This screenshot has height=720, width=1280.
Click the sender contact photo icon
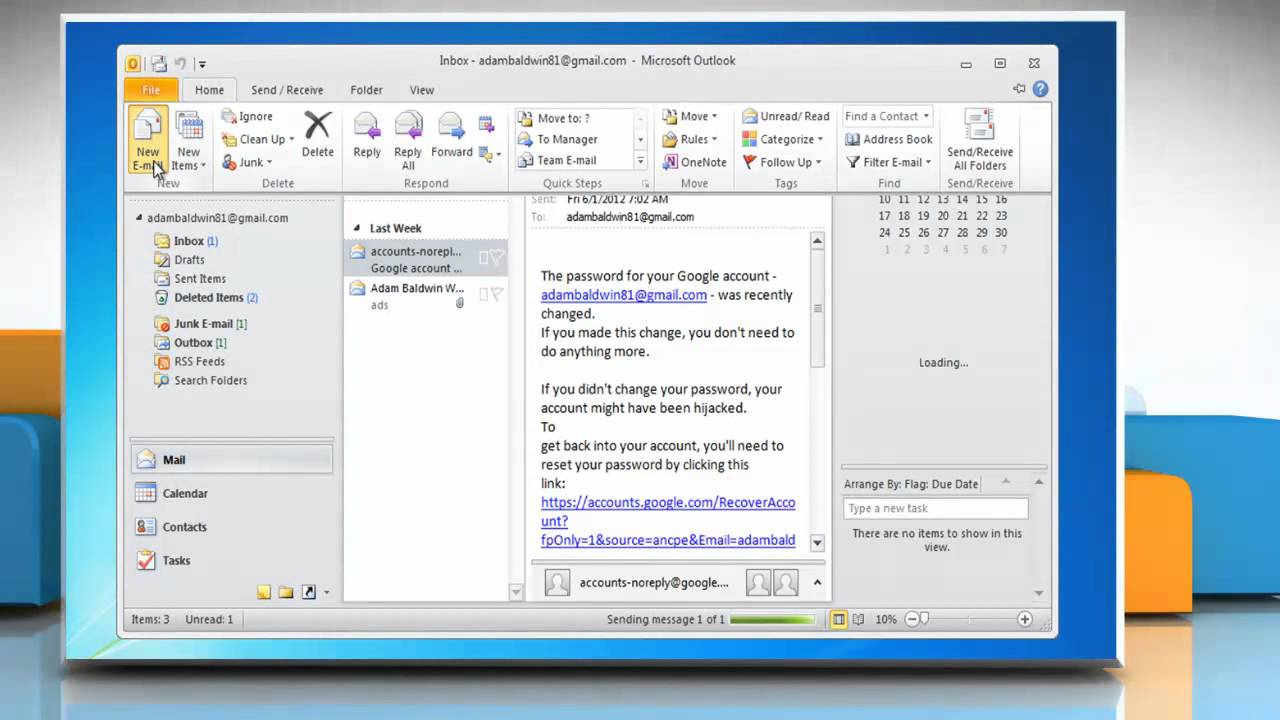(557, 583)
